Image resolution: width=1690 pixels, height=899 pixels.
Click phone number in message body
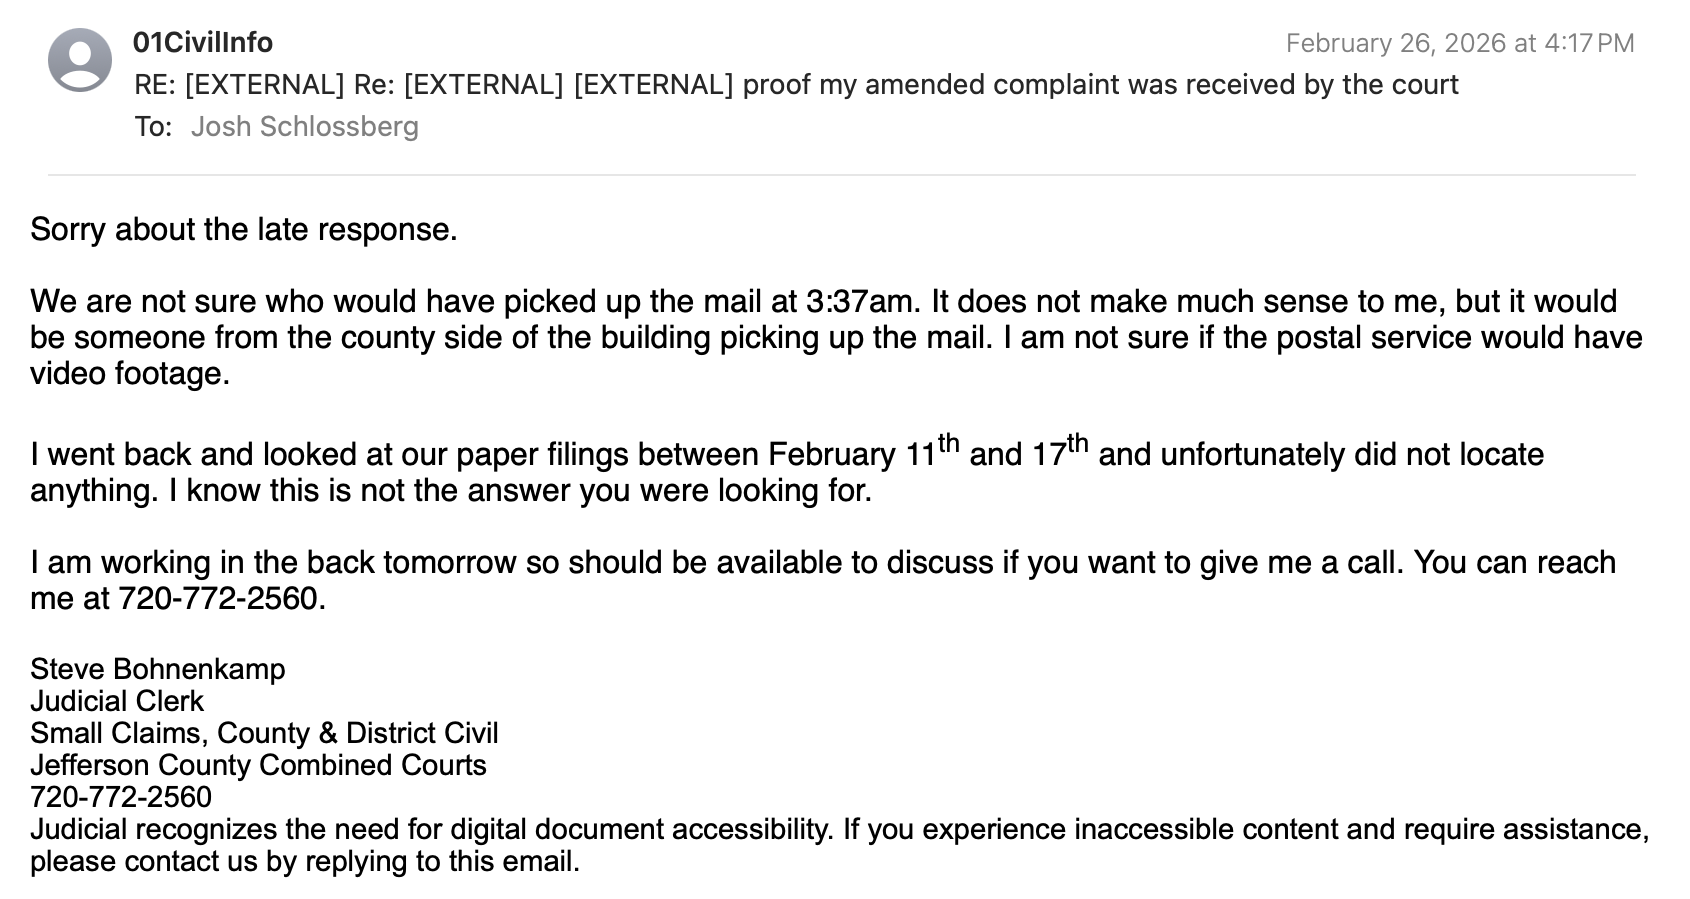coord(218,598)
